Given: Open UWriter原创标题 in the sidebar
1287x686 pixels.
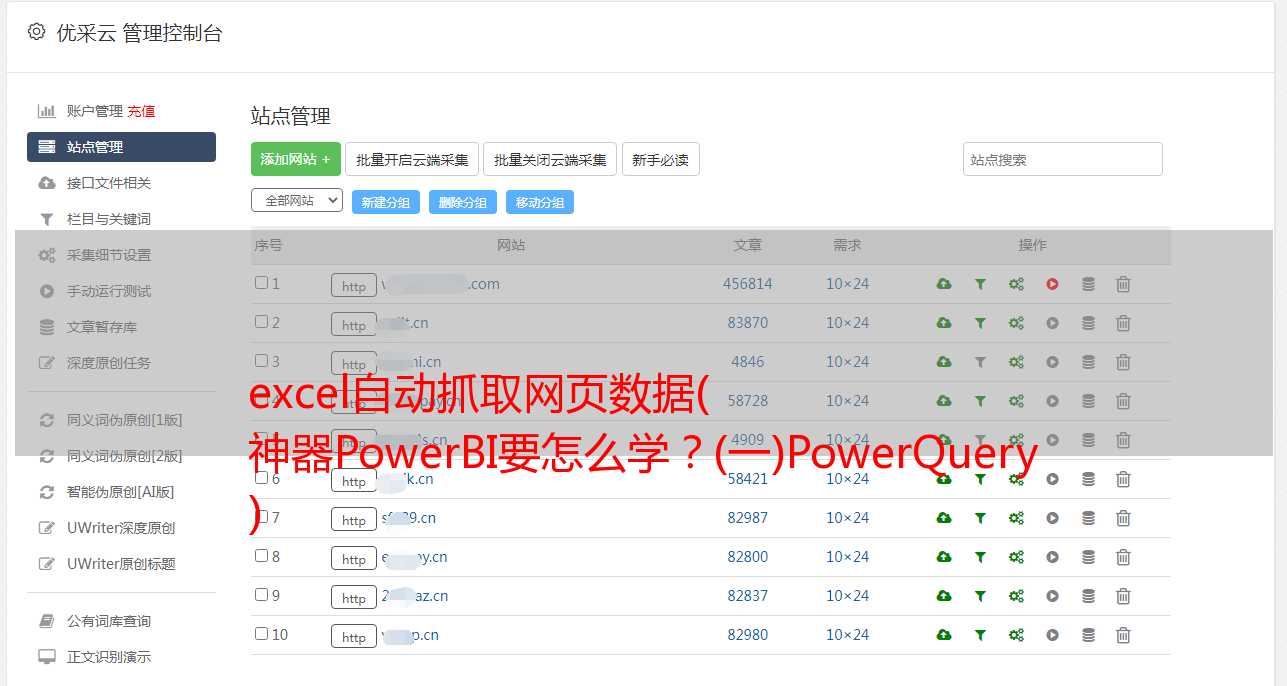Looking at the screenshot, I should point(121,564).
